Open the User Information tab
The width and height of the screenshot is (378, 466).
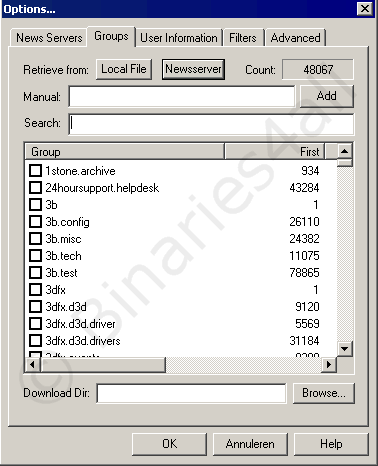[179, 38]
